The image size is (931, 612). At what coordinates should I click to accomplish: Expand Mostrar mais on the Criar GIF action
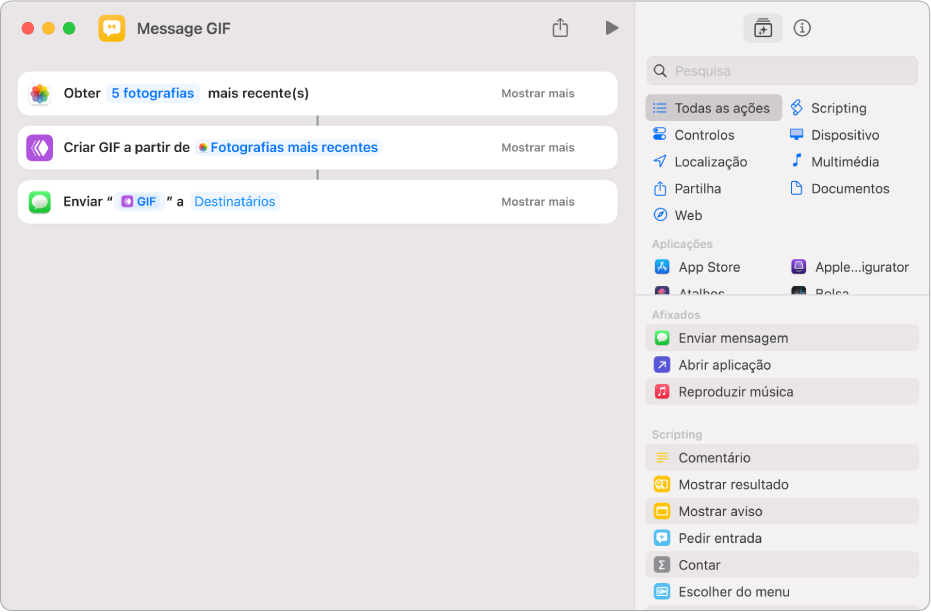[x=538, y=147]
